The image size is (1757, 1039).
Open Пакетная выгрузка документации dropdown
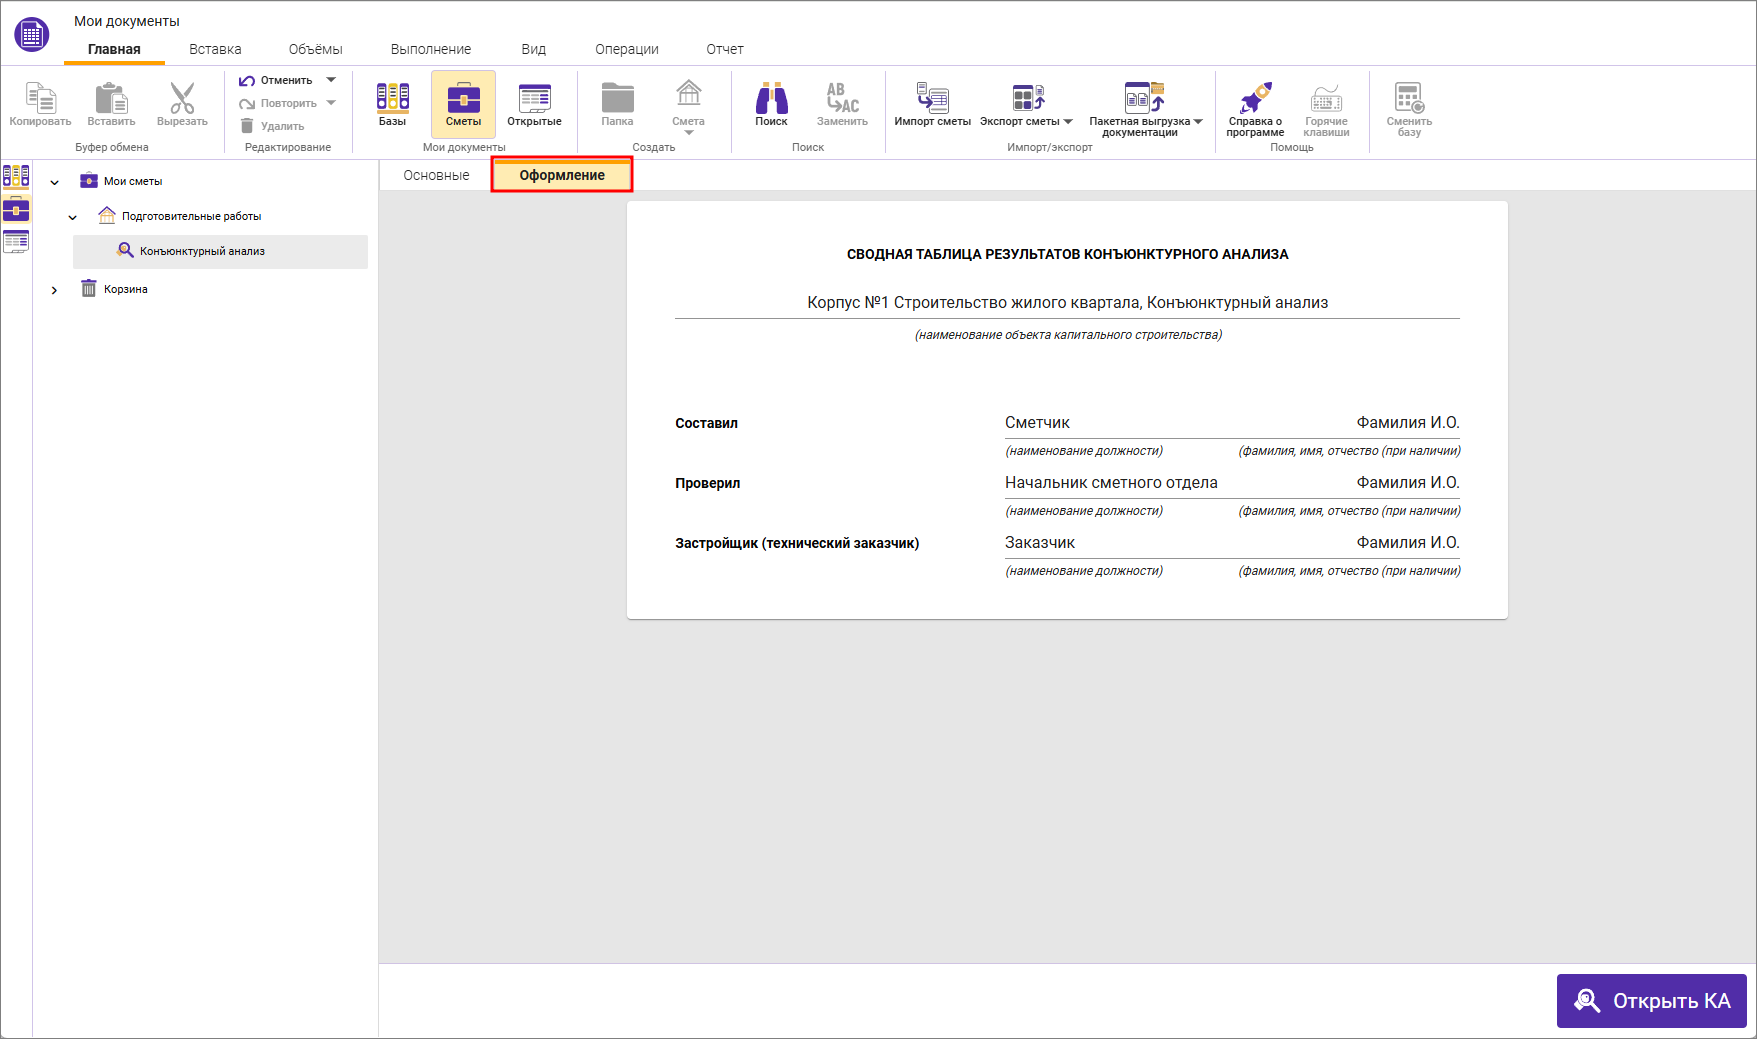coord(1198,122)
